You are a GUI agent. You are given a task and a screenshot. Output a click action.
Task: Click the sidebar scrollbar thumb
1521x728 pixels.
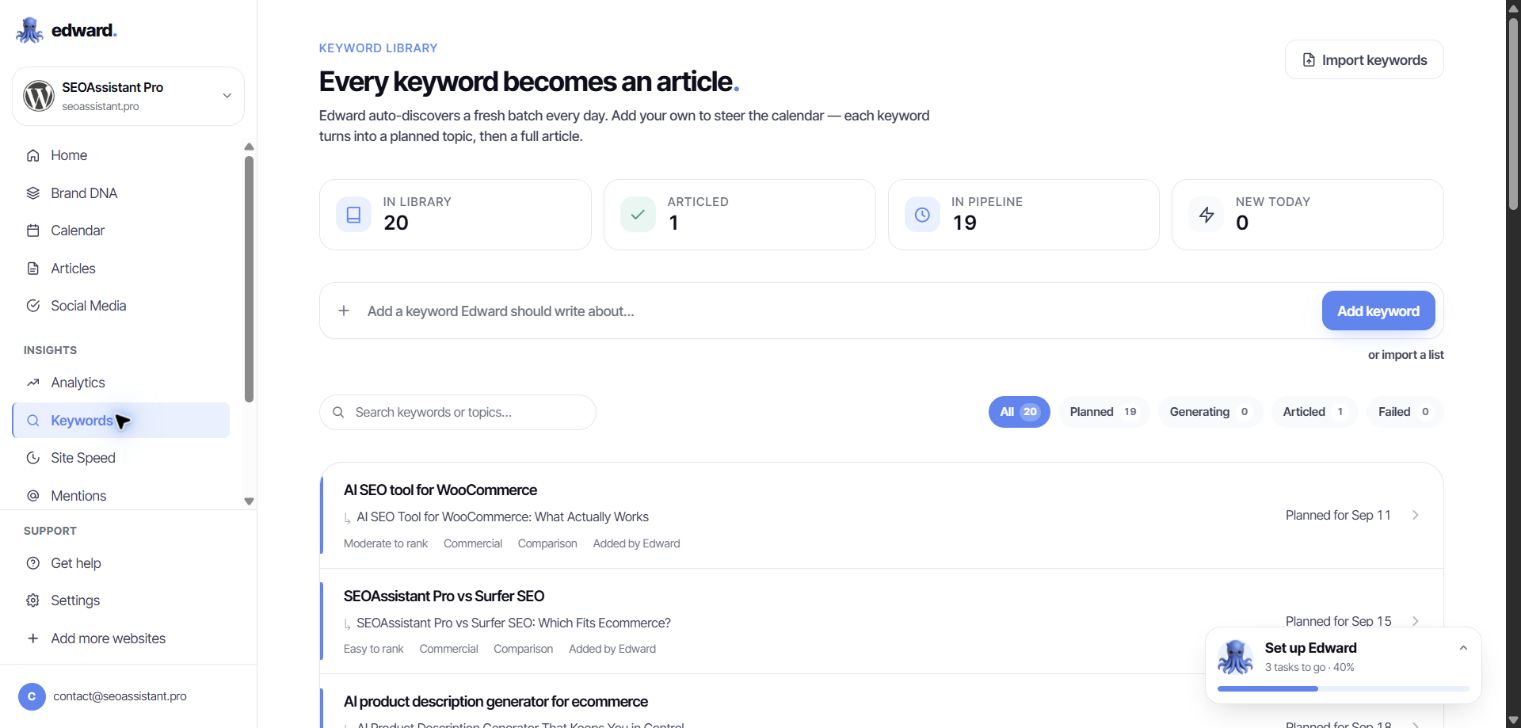click(x=249, y=278)
